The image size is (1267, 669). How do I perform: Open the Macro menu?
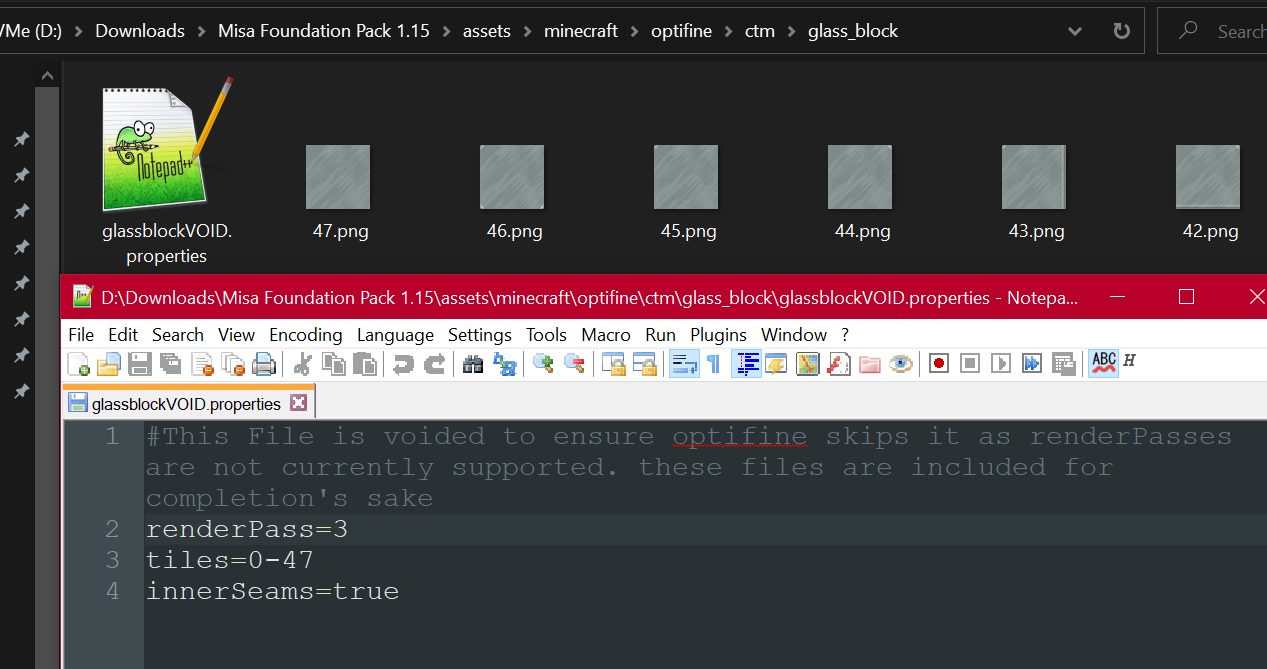coord(605,334)
